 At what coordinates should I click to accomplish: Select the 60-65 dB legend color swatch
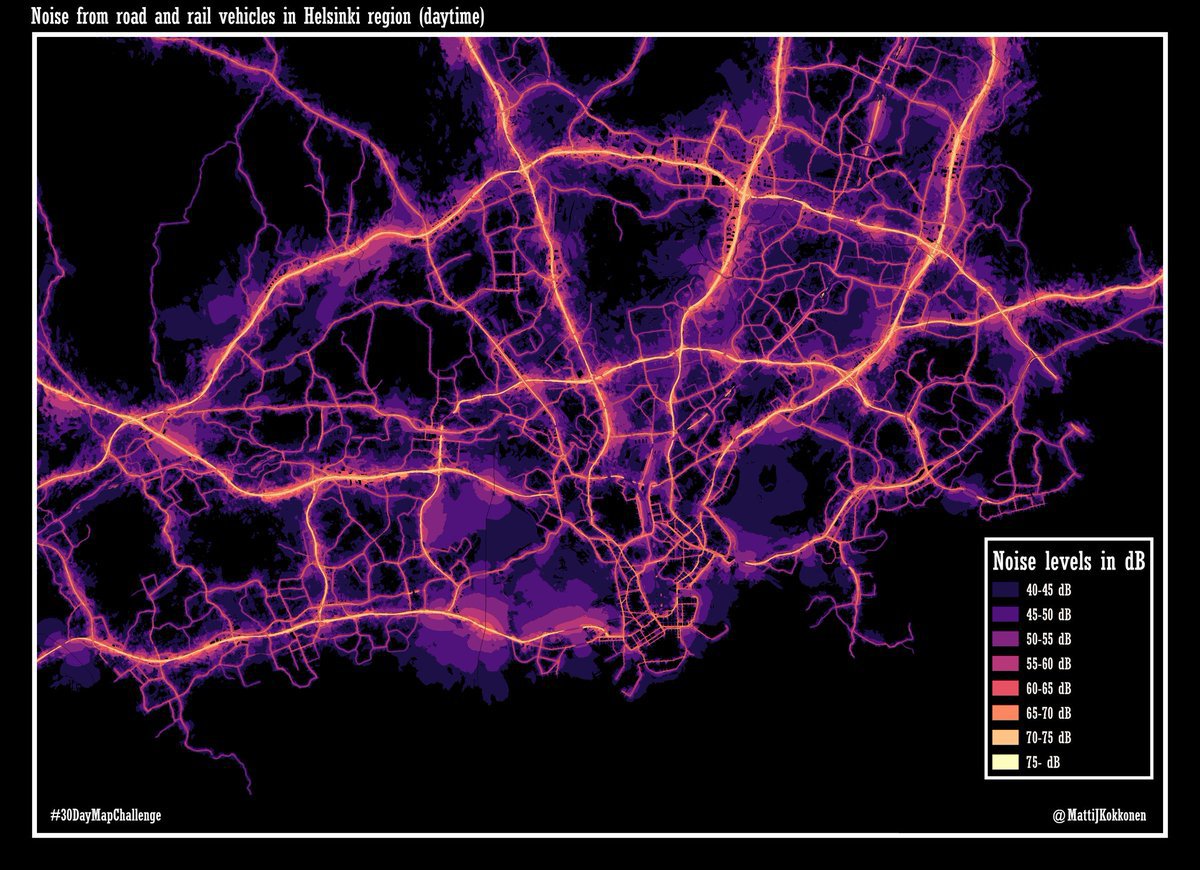(x=1006, y=689)
